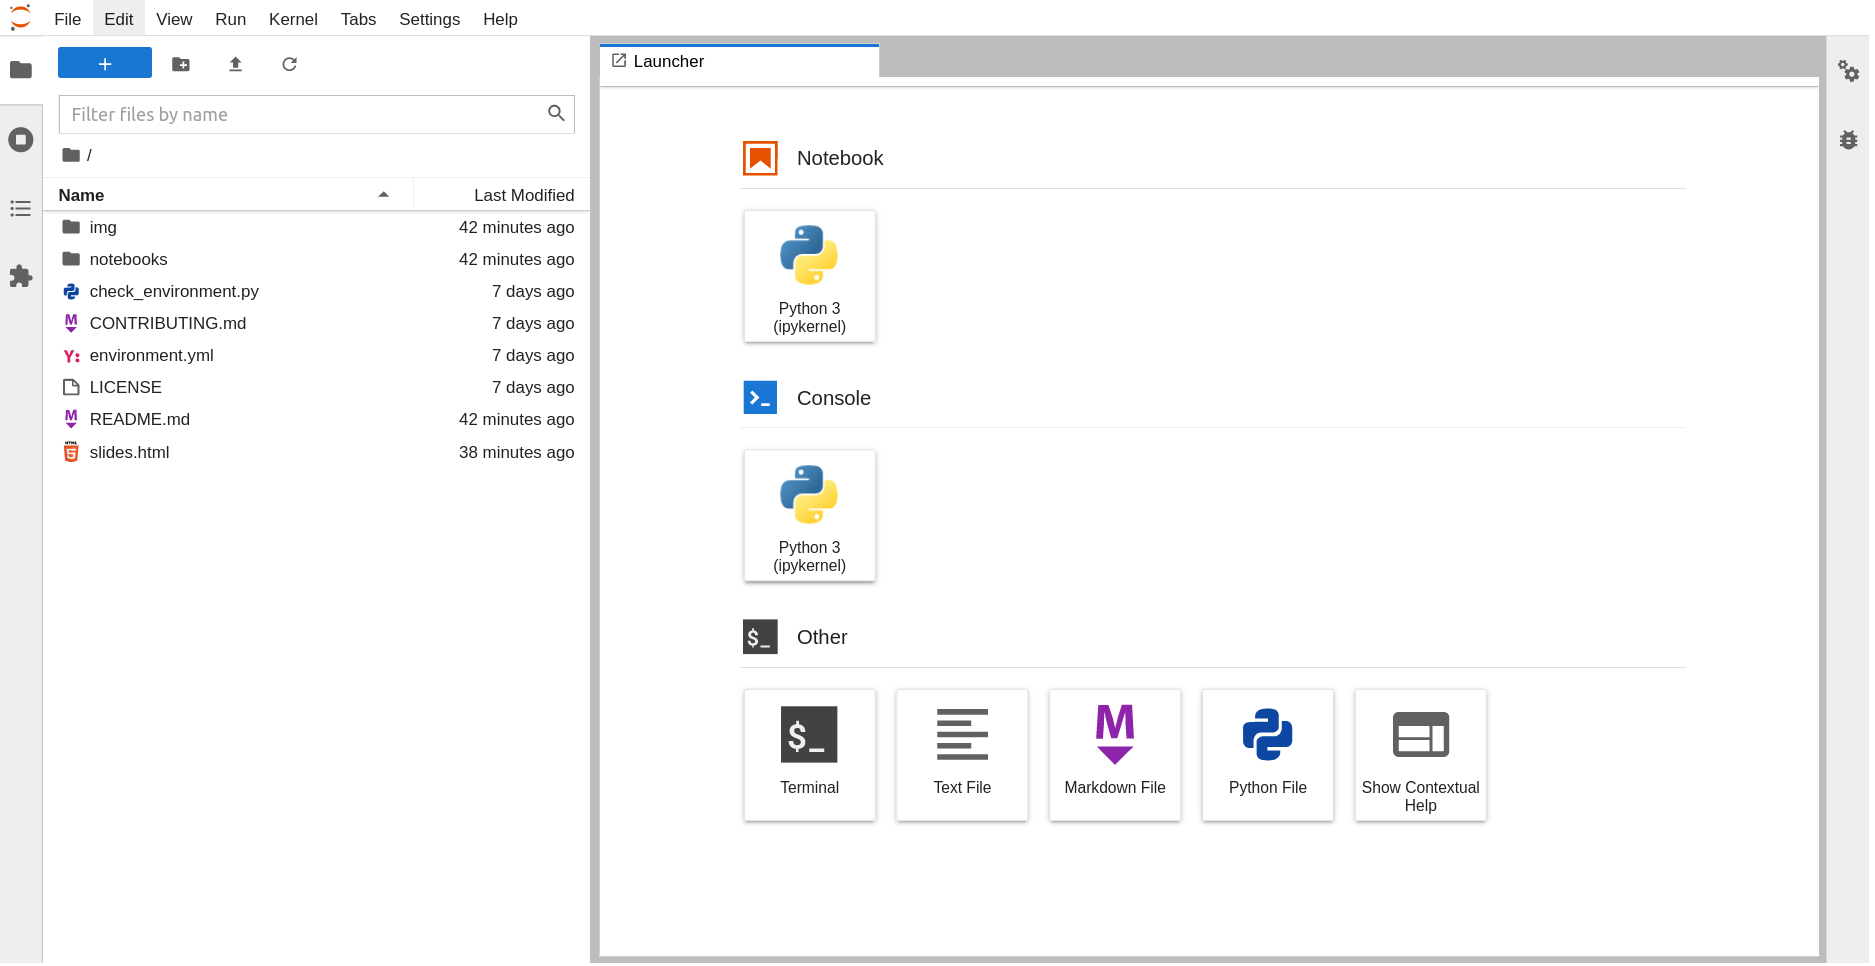Click the blue New Launcher button
The height and width of the screenshot is (966, 1875).
click(x=105, y=63)
